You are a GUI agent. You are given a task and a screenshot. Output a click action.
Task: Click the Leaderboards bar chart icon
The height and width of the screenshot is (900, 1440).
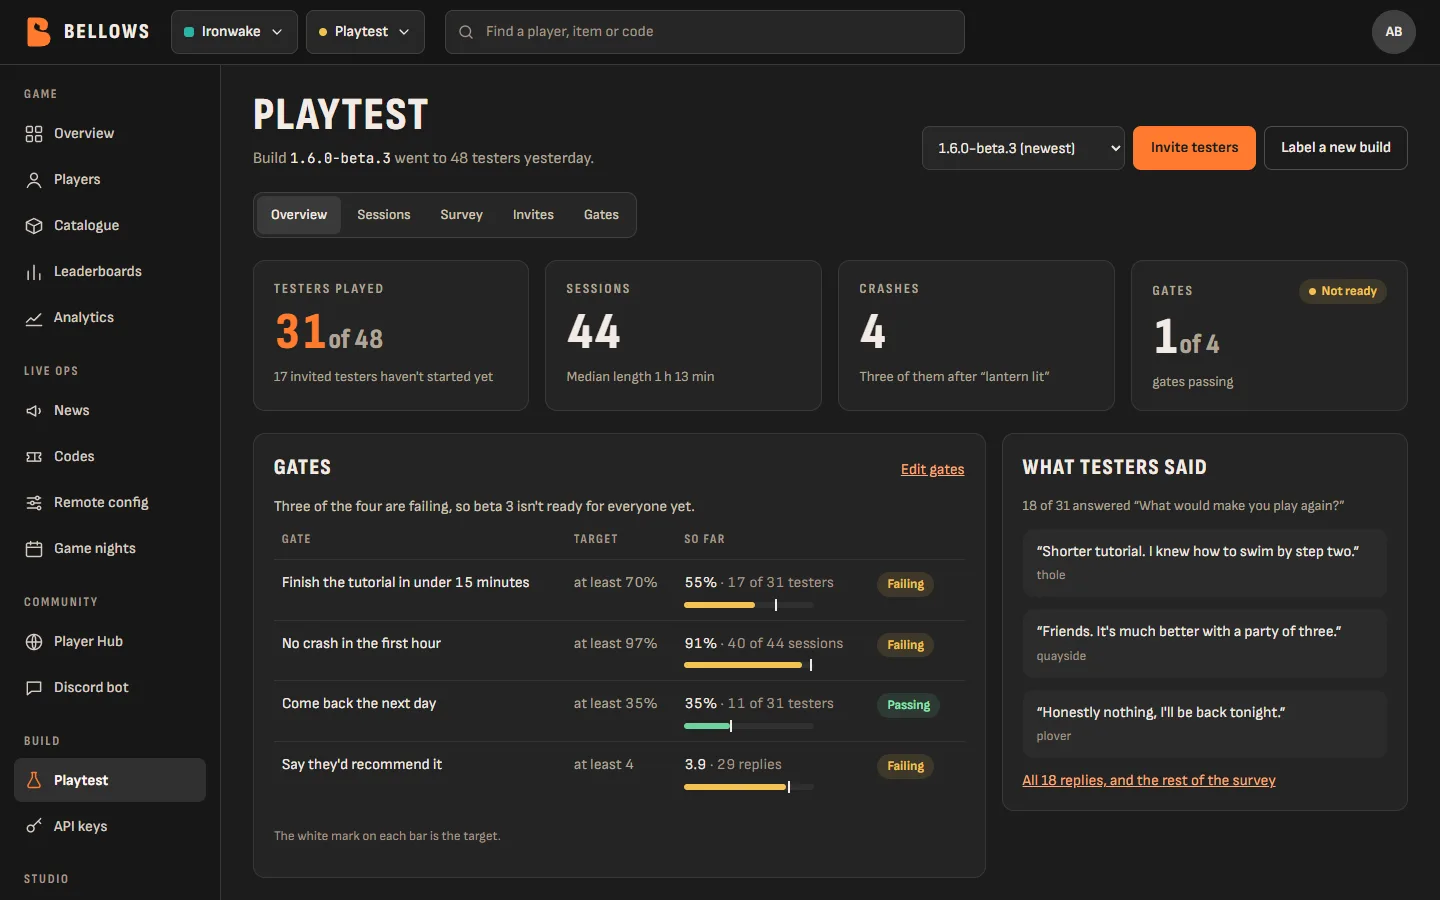tap(34, 272)
